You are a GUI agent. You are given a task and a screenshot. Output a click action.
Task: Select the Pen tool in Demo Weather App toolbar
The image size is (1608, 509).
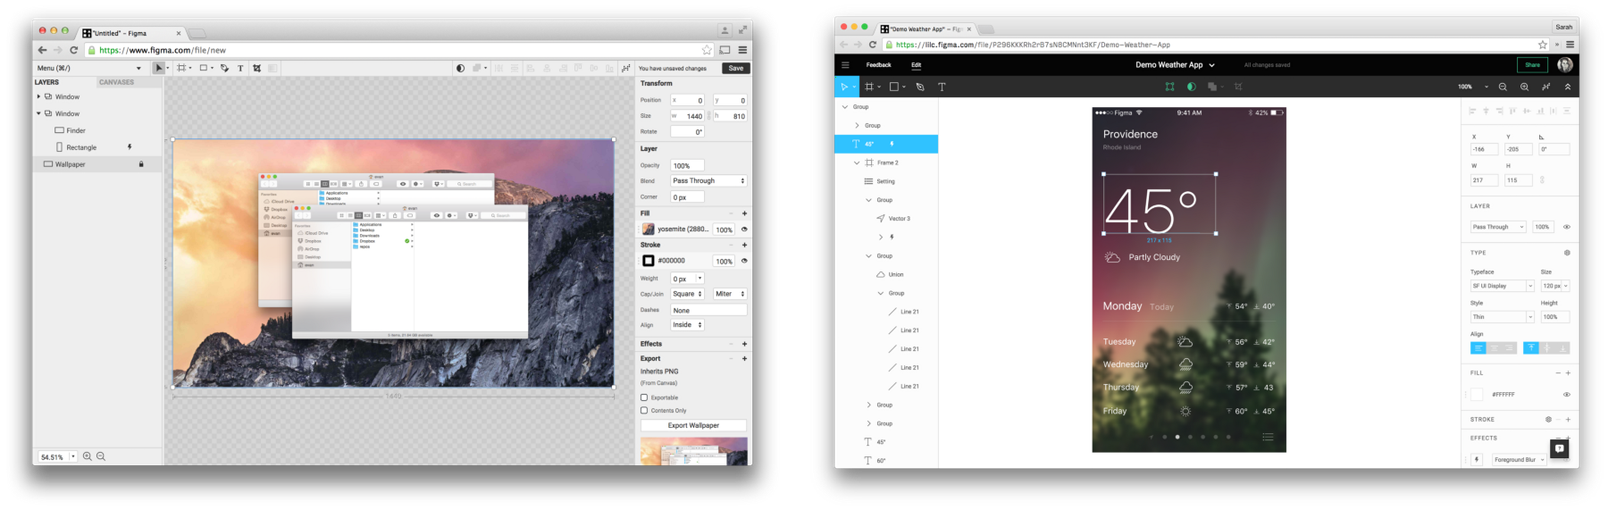[920, 87]
